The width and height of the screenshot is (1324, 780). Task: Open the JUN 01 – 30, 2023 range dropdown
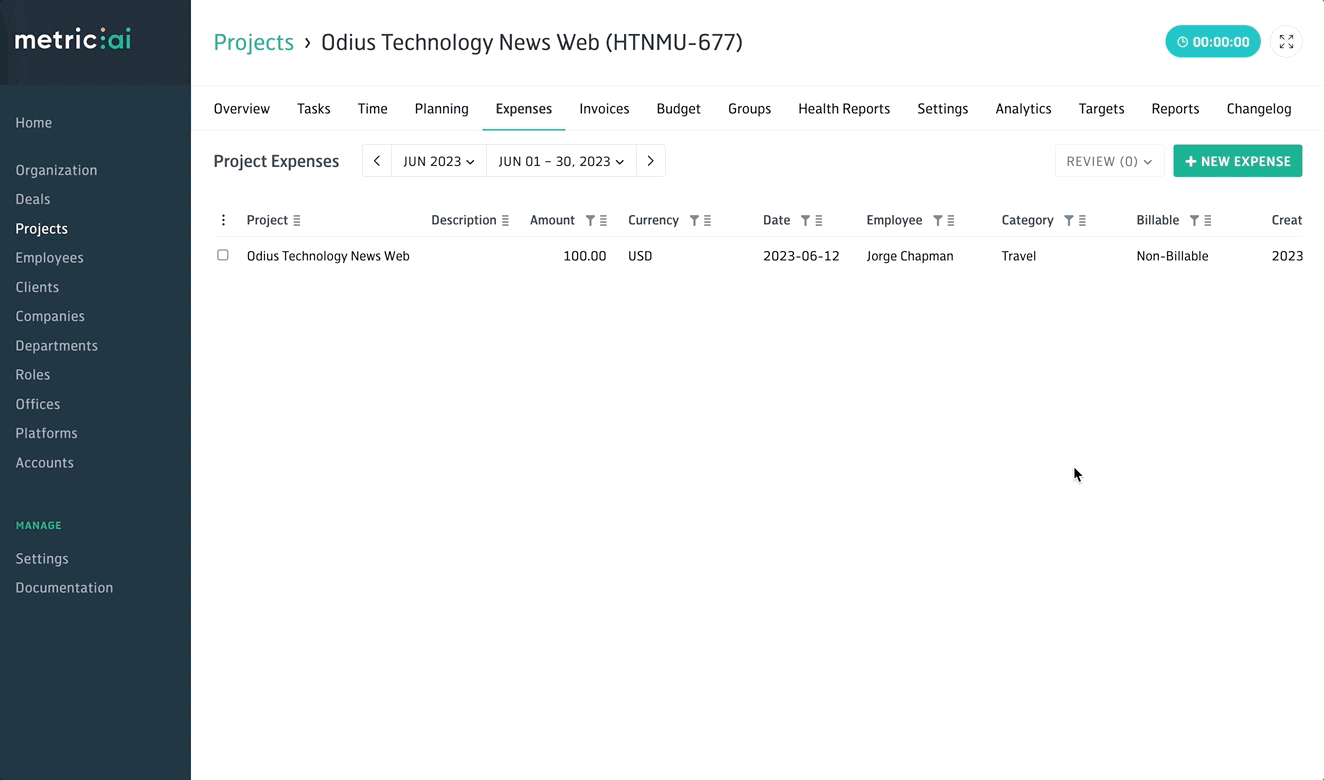(560, 161)
